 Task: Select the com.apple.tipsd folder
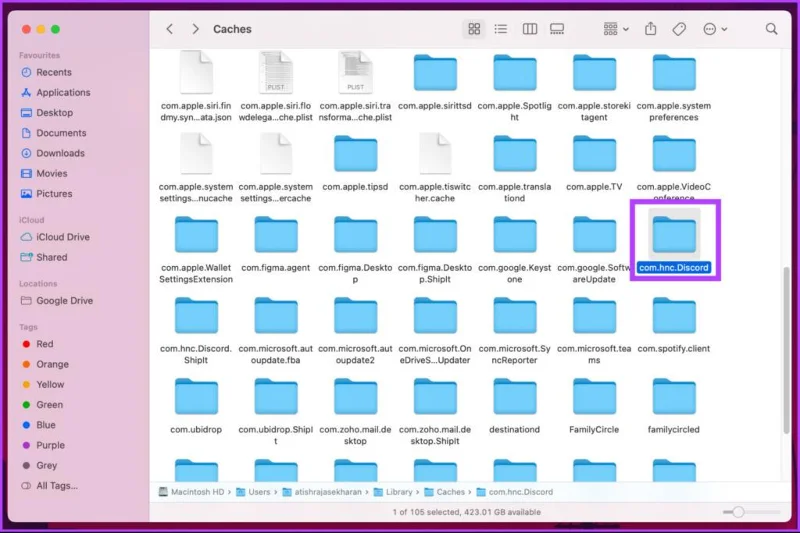[355, 163]
